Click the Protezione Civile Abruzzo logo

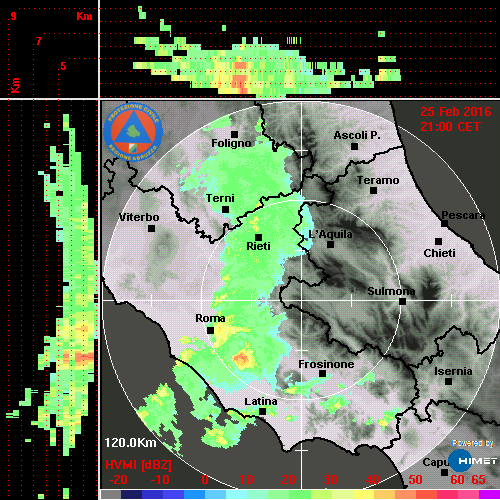(x=133, y=132)
